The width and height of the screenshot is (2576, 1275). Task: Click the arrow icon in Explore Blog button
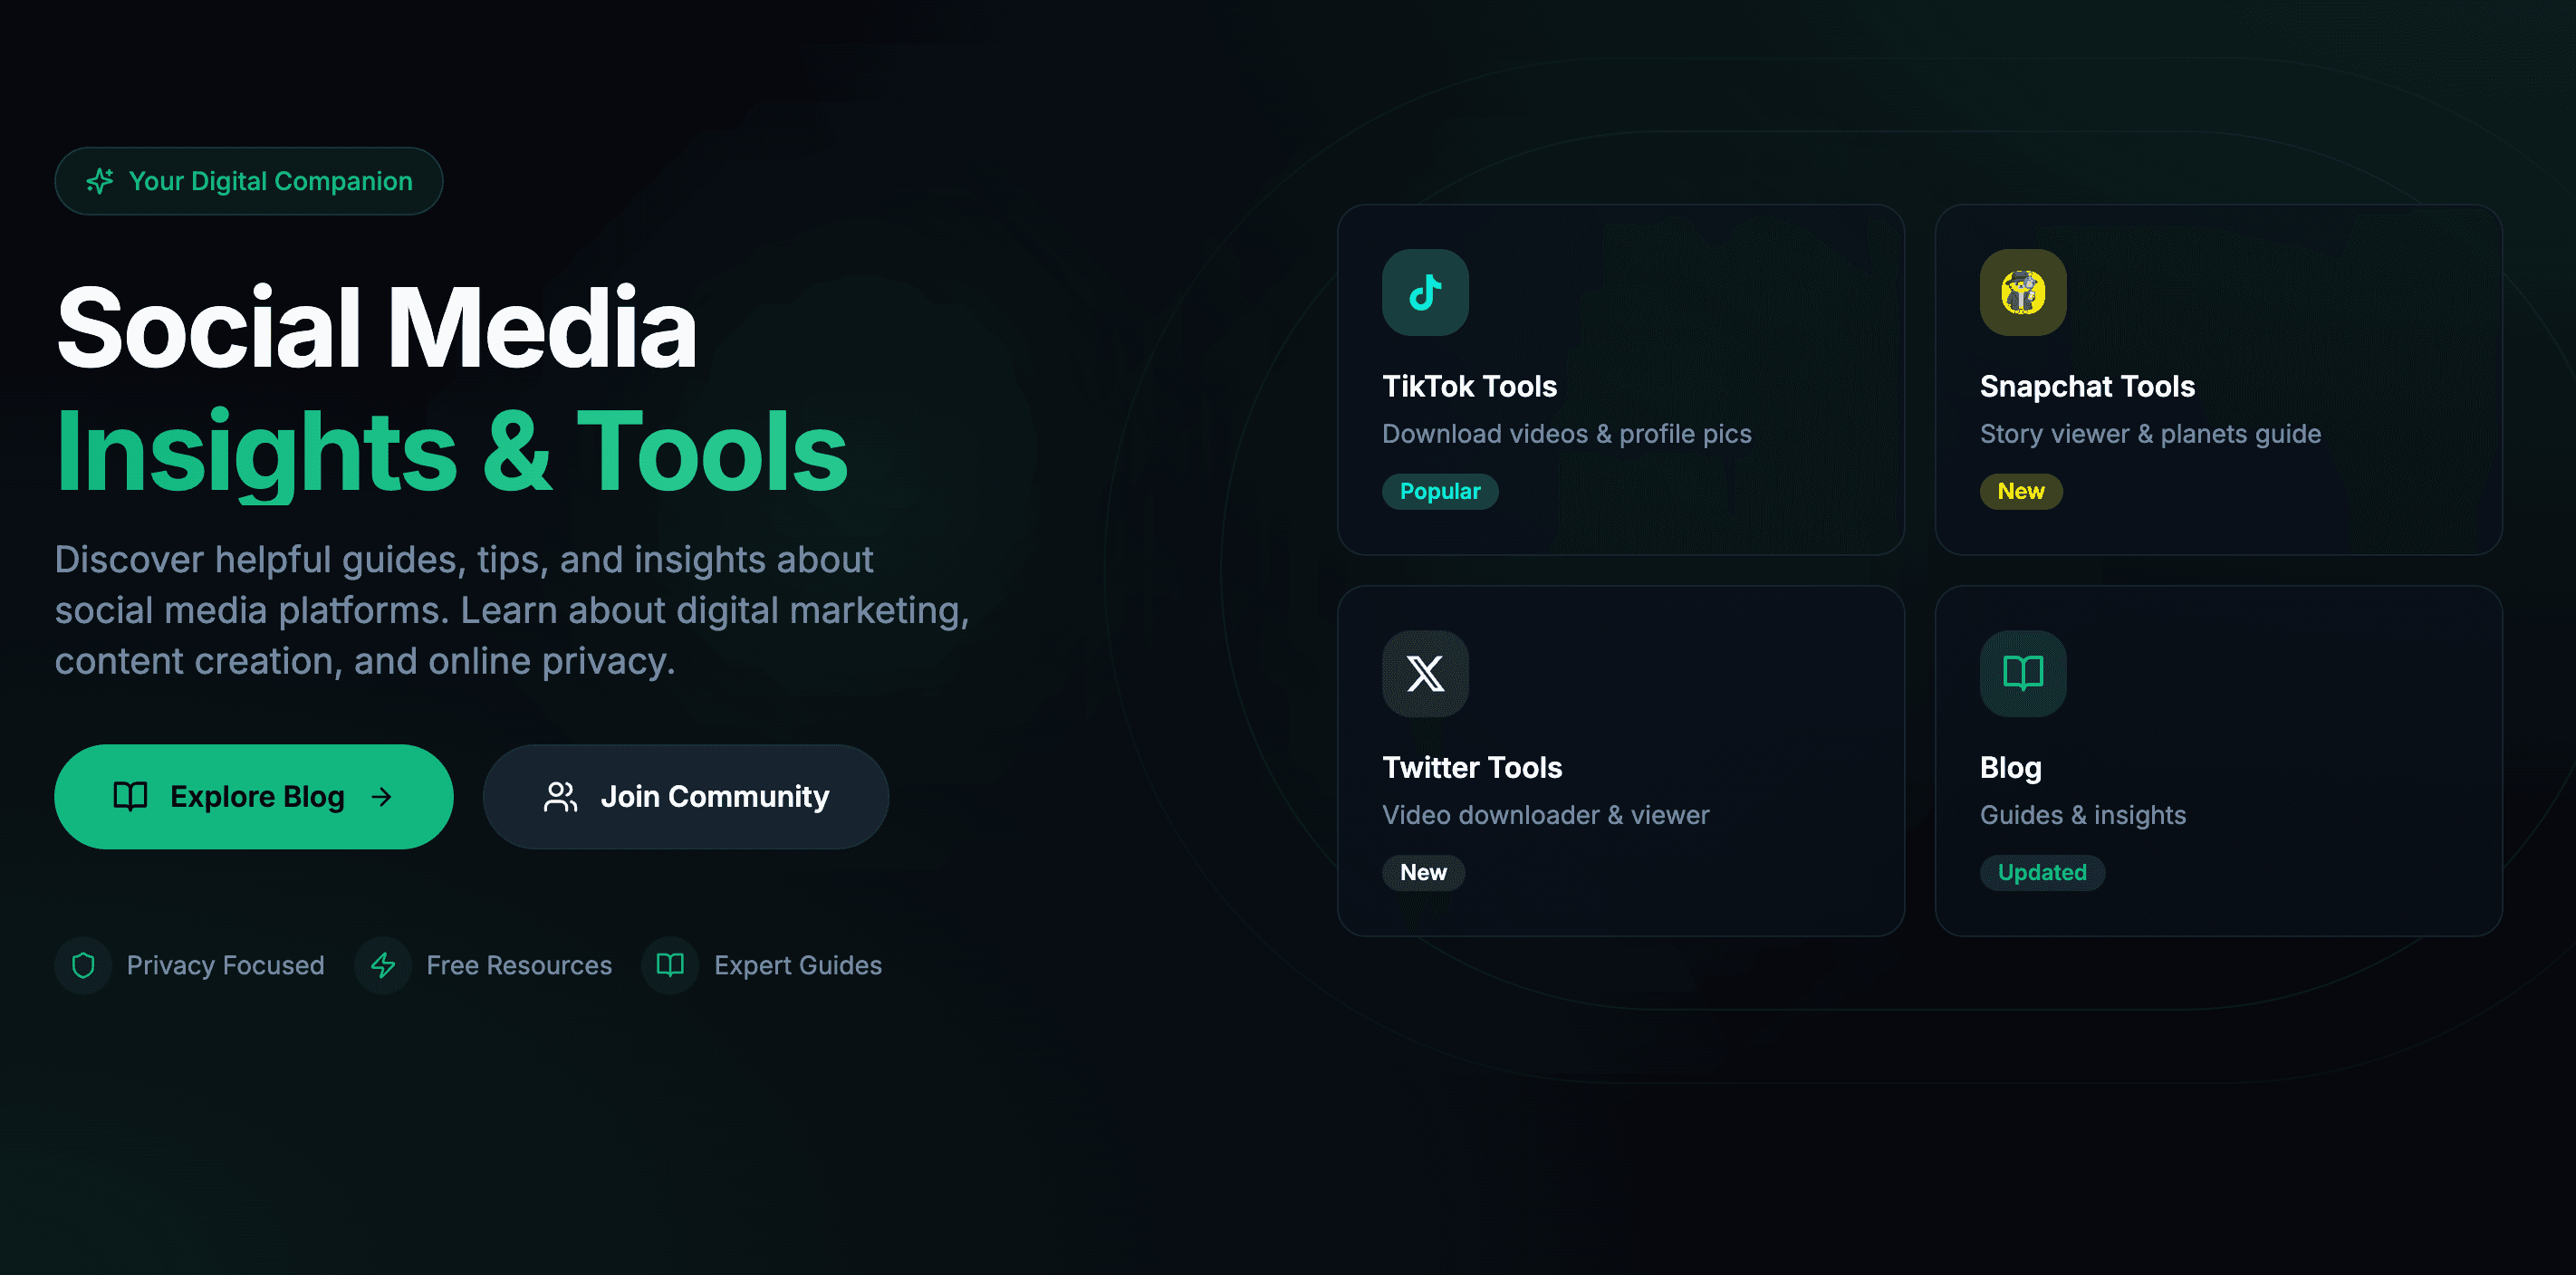381,796
